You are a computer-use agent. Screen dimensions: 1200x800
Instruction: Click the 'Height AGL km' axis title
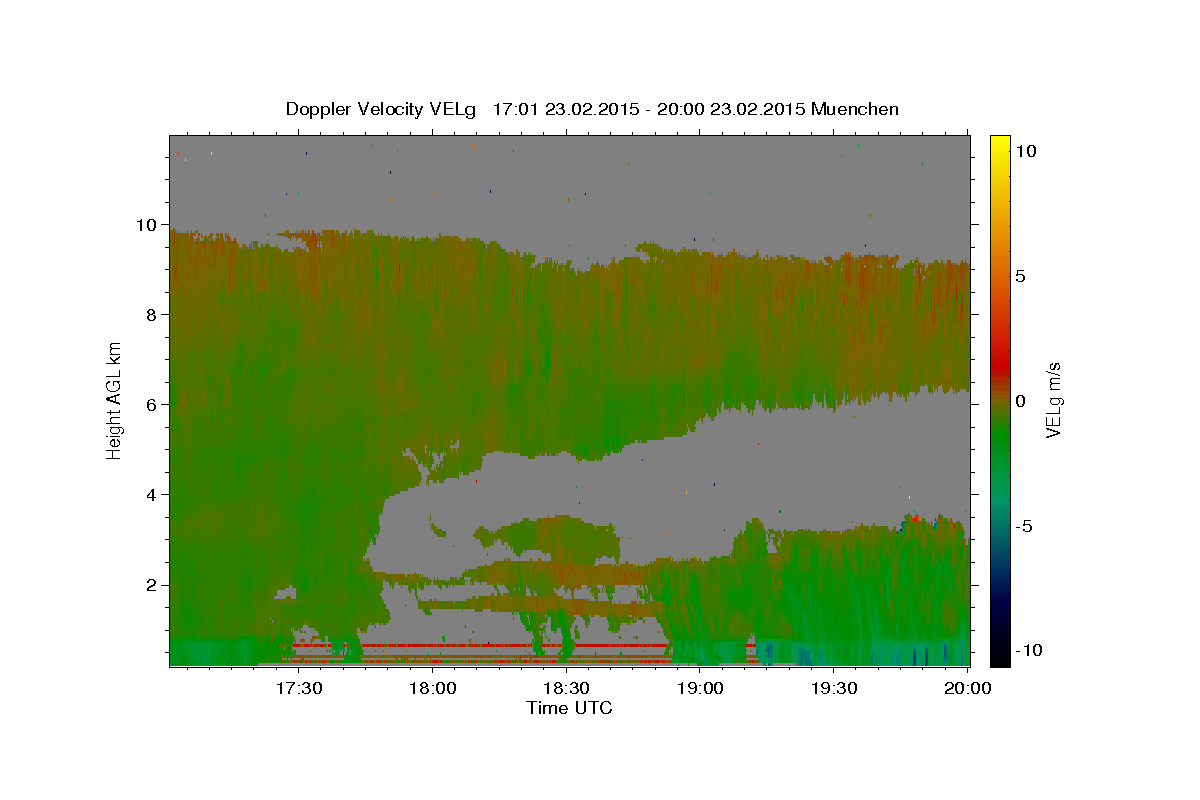[115, 399]
